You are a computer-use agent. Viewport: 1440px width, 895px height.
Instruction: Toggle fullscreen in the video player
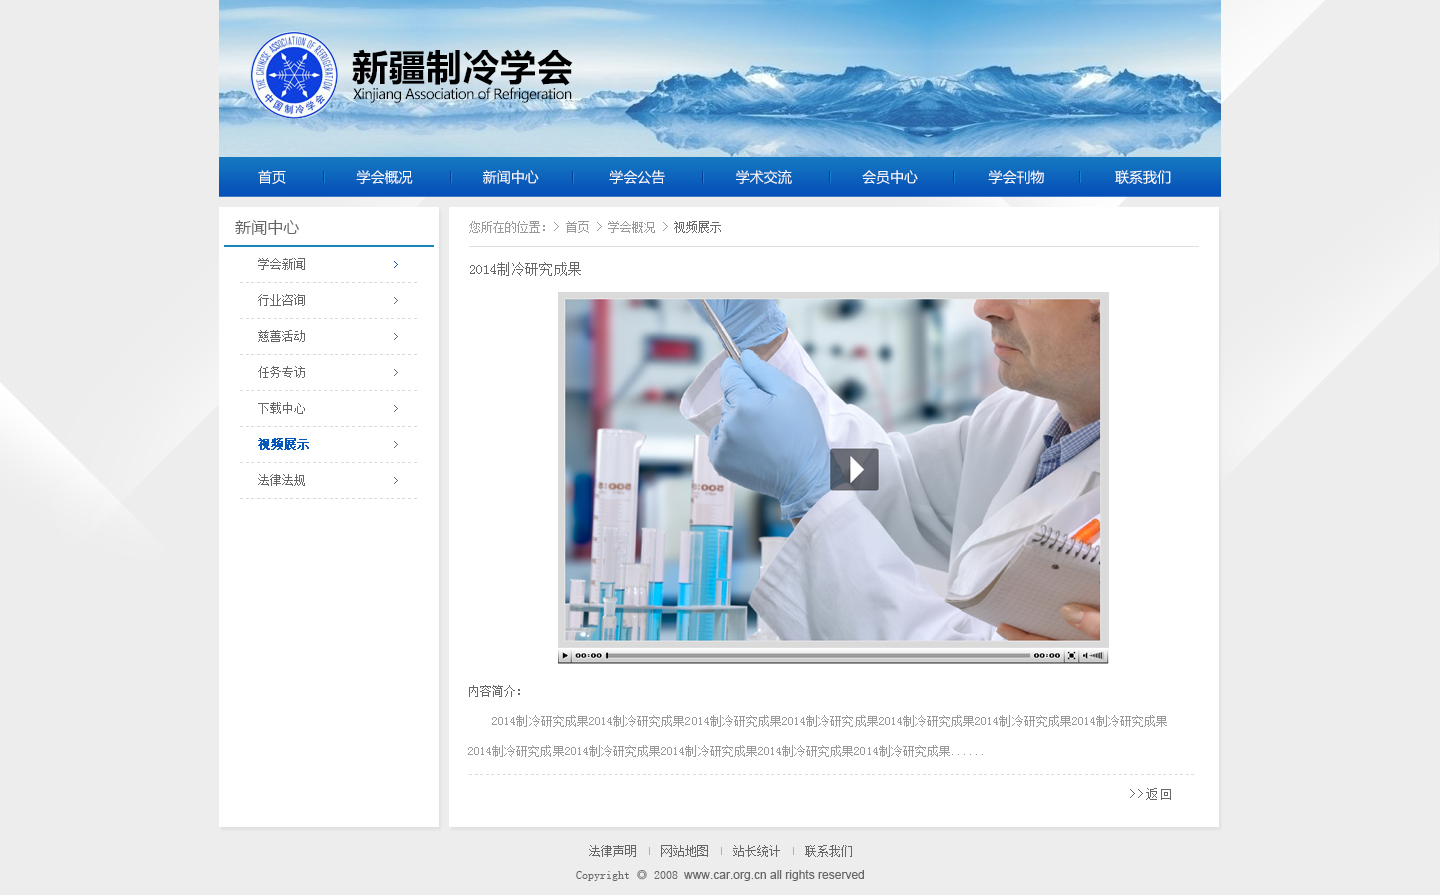(1071, 656)
